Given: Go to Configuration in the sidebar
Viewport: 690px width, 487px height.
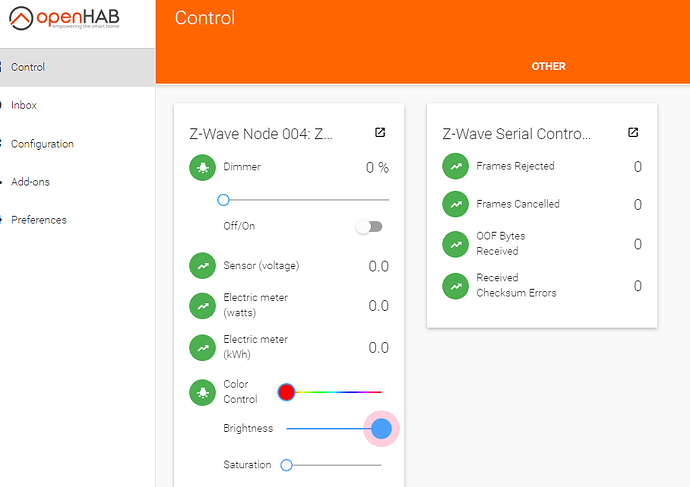Looking at the screenshot, I should pyautogui.click(x=42, y=144).
